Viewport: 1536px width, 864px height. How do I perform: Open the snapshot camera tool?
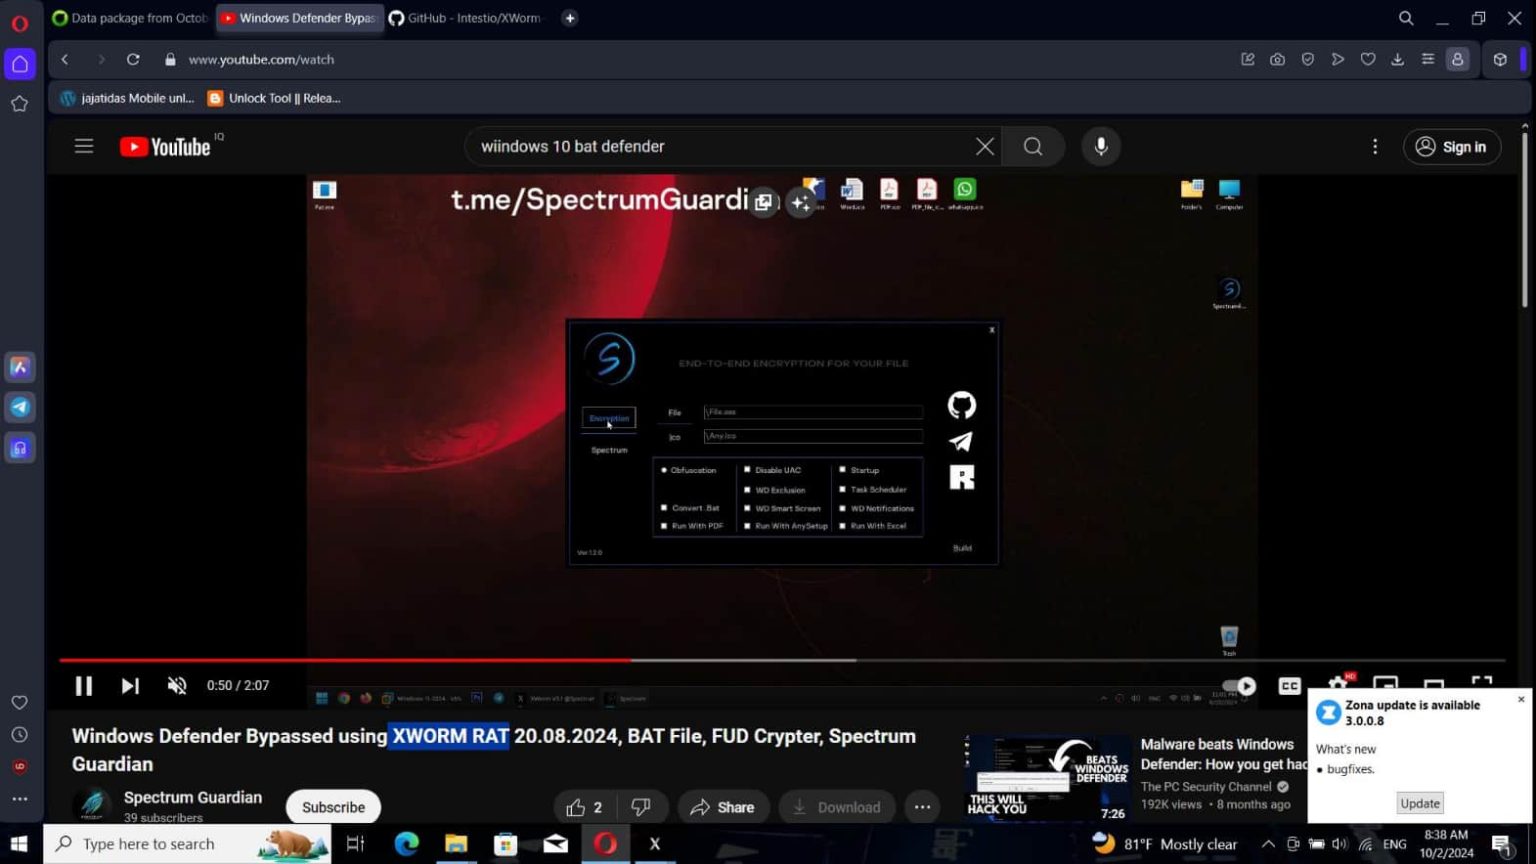(1277, 60)
